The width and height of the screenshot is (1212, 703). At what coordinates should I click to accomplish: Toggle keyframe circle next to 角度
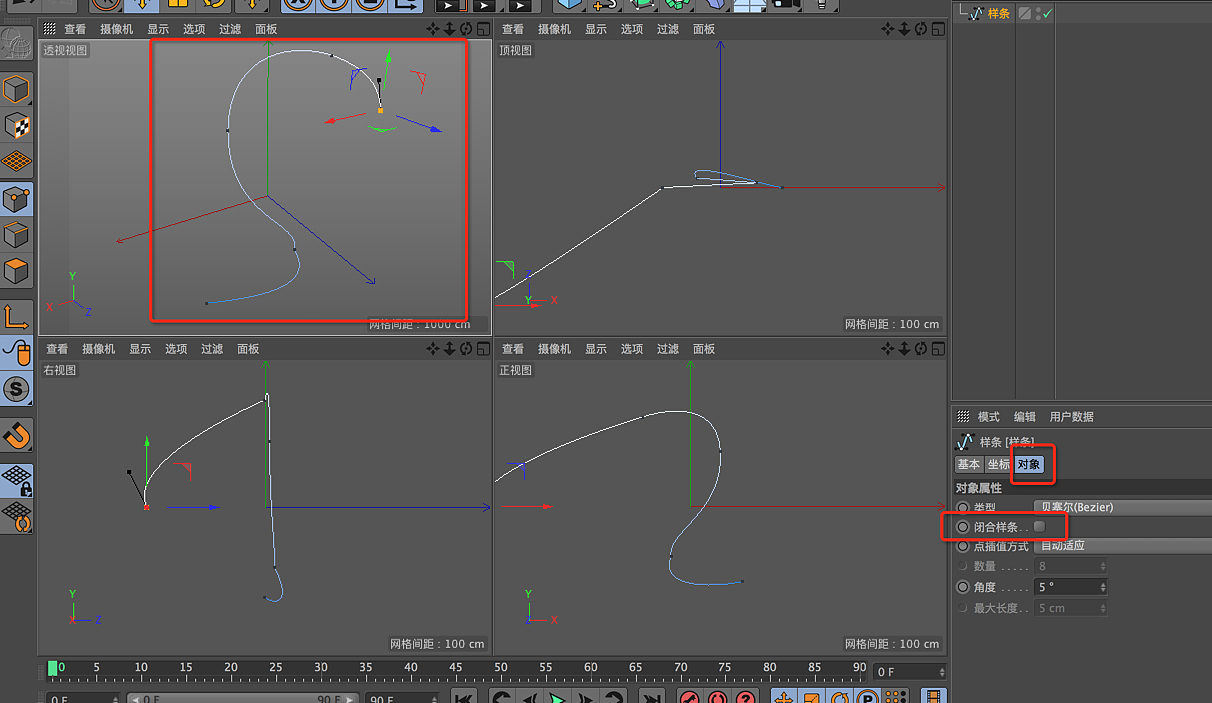pos(963,587)
